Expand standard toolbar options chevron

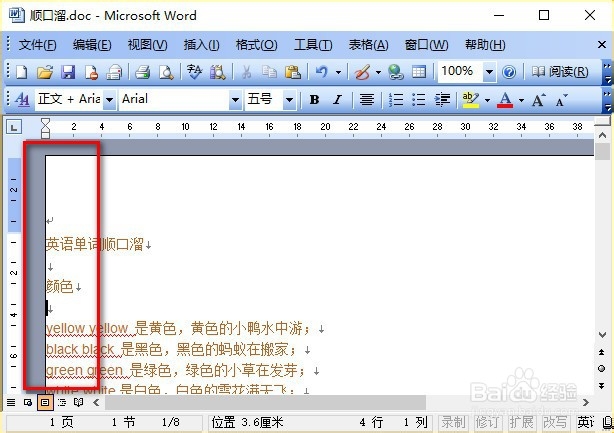coord(607,72)
